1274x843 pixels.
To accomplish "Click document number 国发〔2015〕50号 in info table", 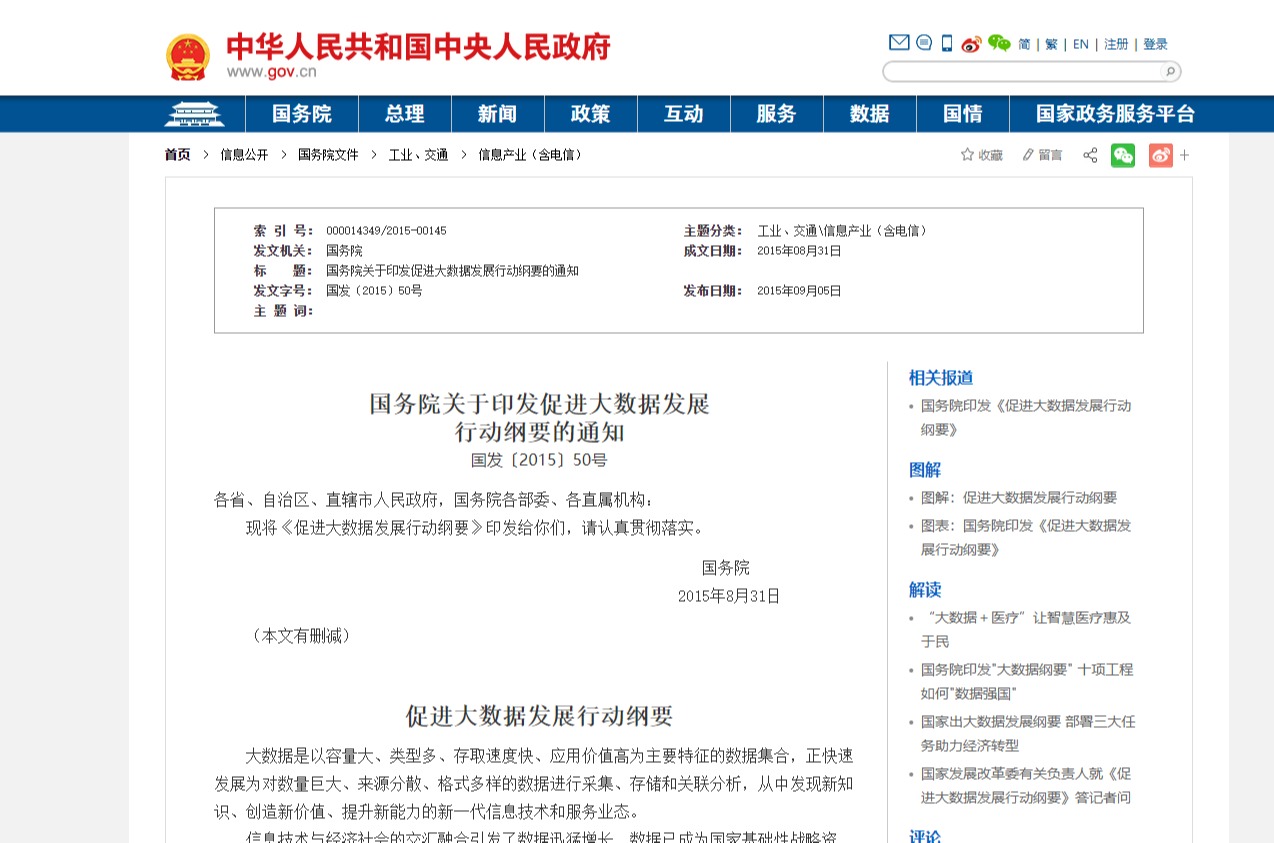I will 374,291.
